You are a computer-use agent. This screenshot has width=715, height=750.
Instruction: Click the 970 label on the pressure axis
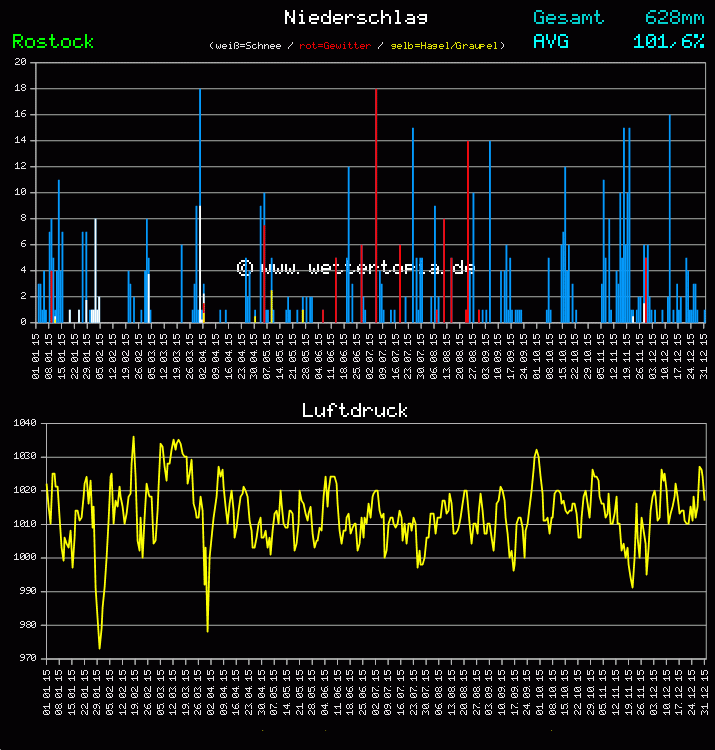tap(25, 658)
